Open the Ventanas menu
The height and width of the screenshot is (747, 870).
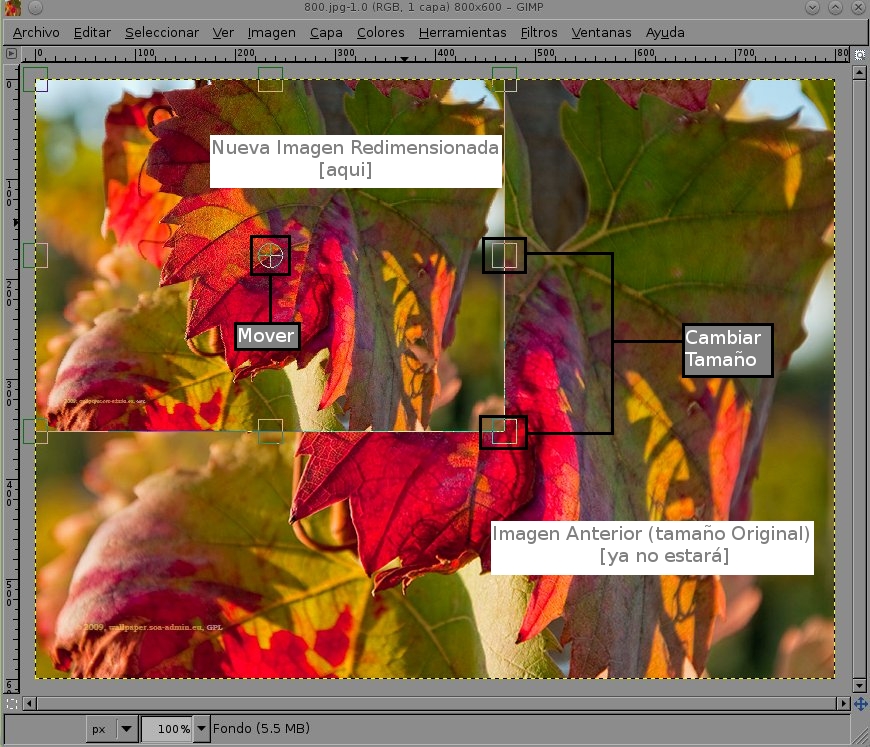(601, 33)
